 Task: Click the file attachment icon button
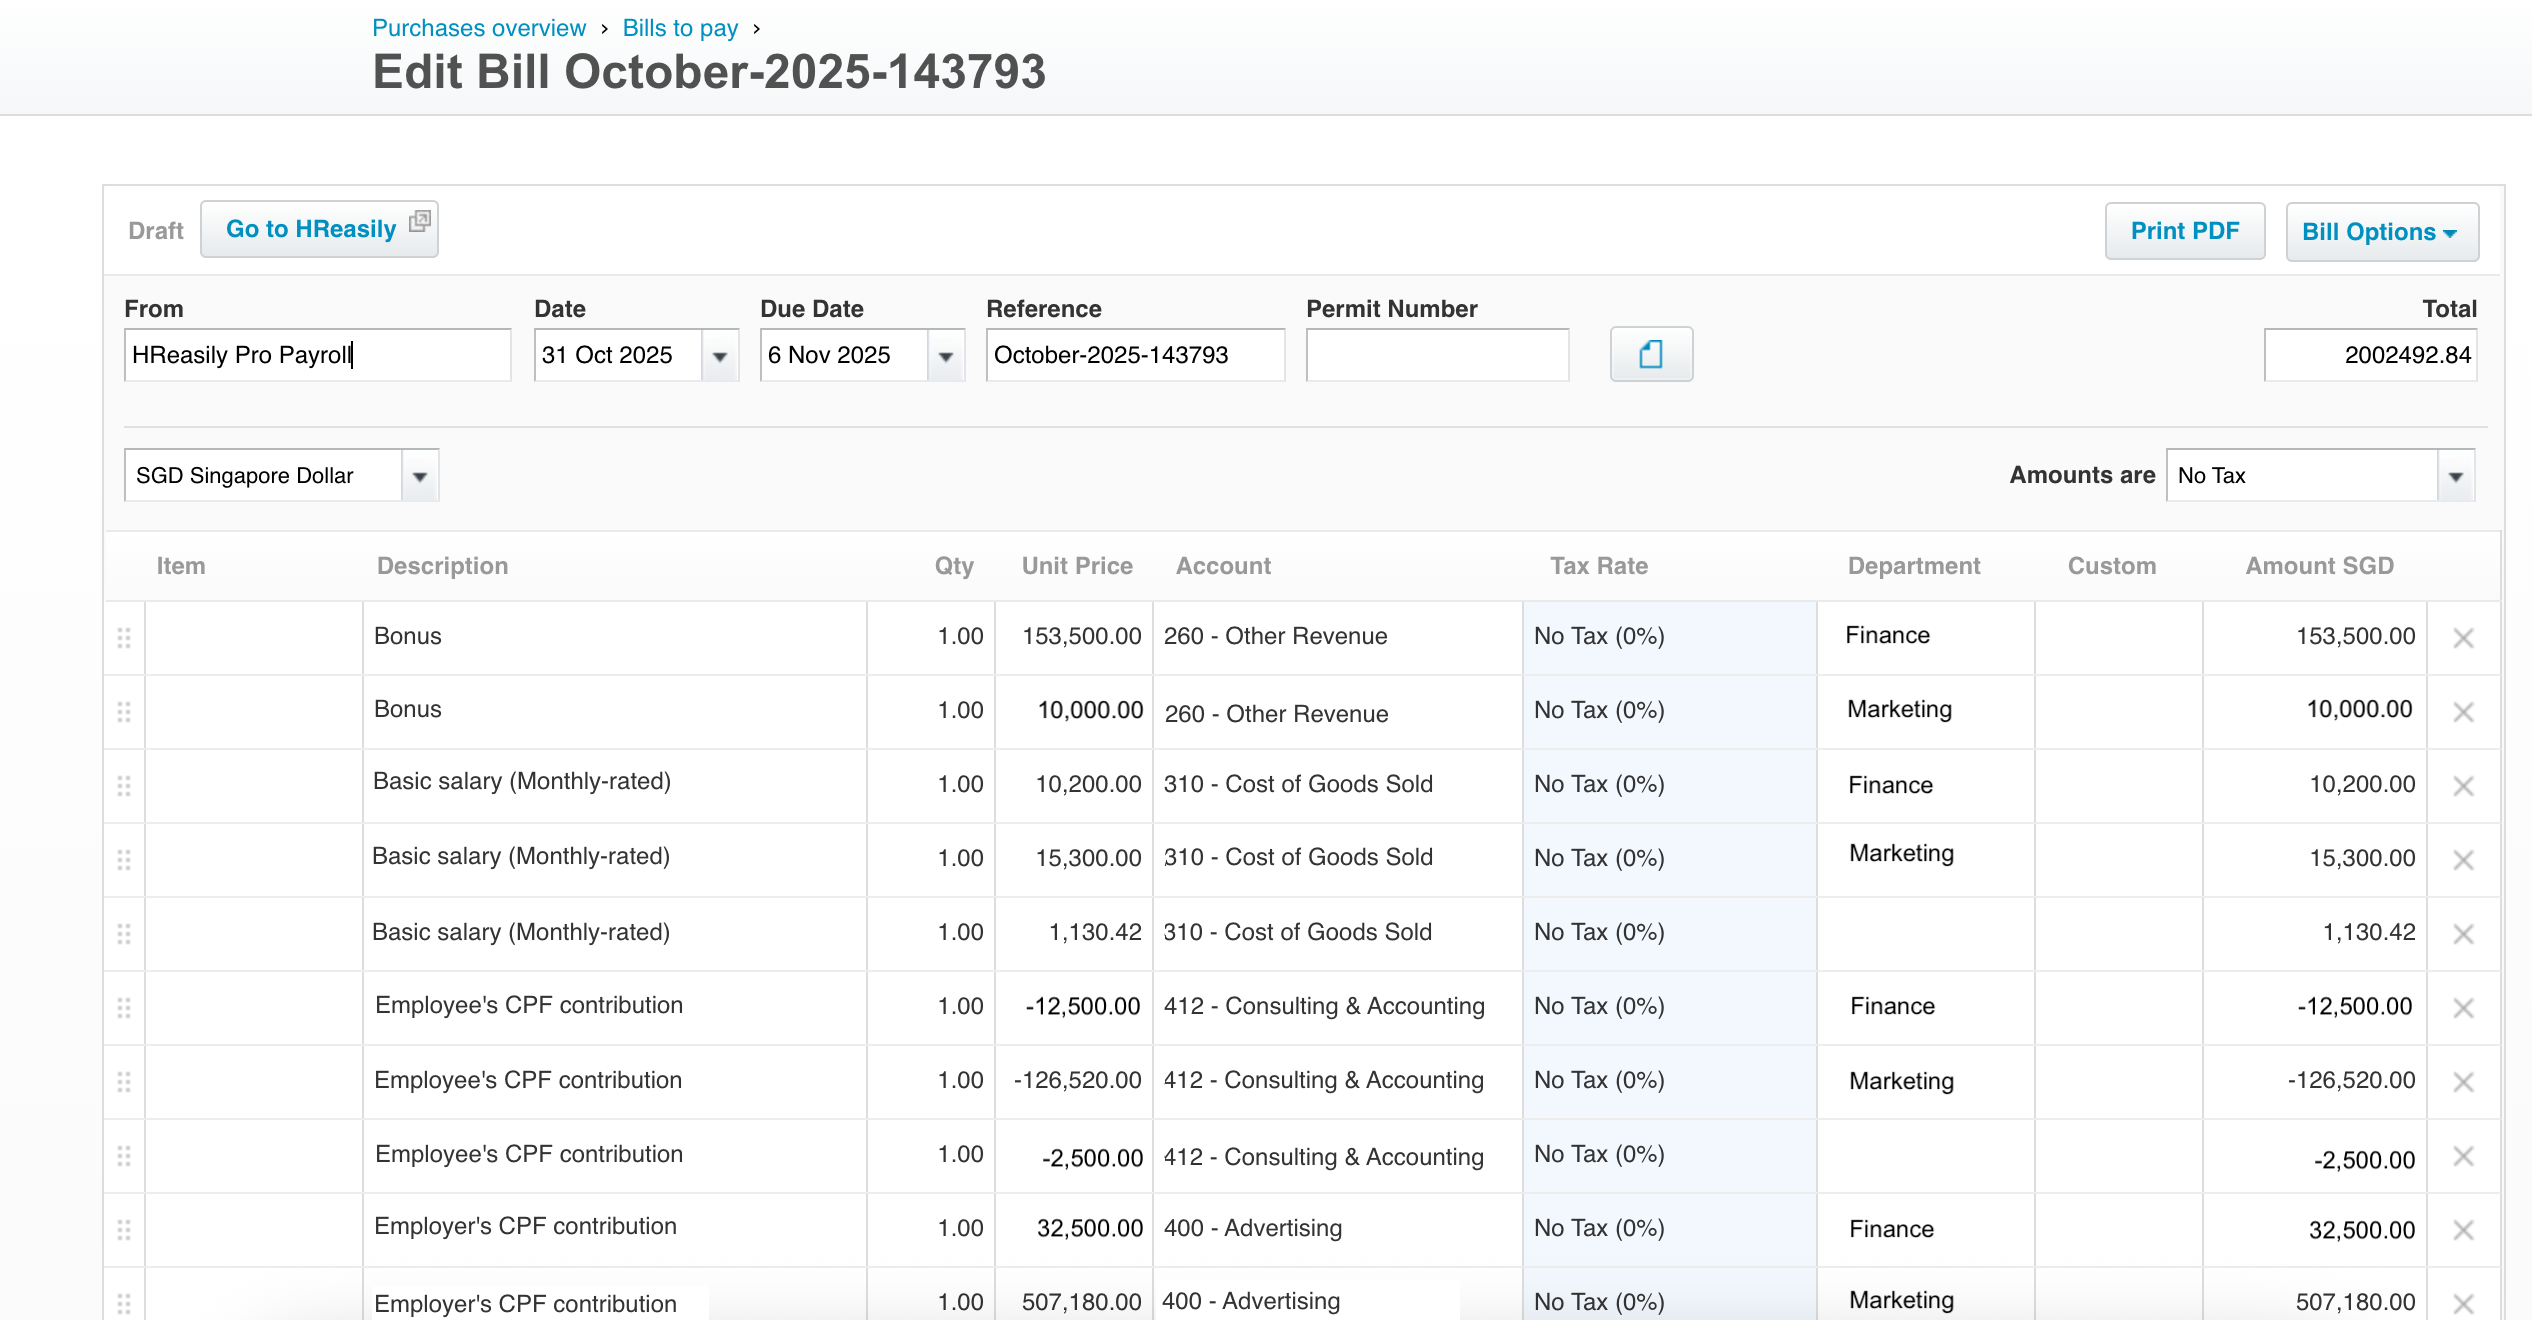coord(1650,354)
